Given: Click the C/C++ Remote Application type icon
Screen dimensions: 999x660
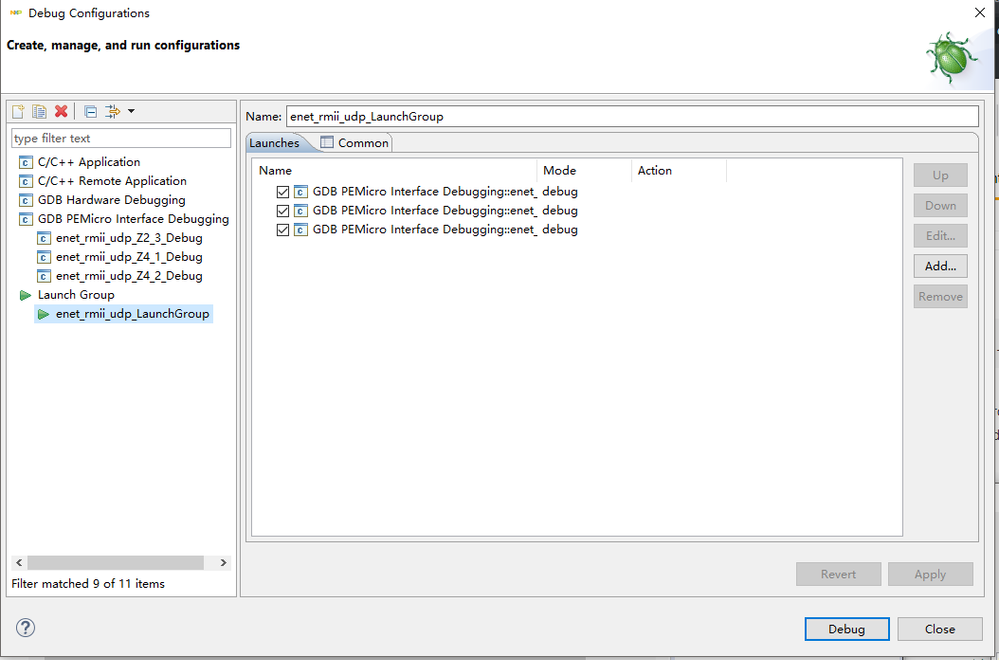Looking at the screenshot, I should (25, 182).
